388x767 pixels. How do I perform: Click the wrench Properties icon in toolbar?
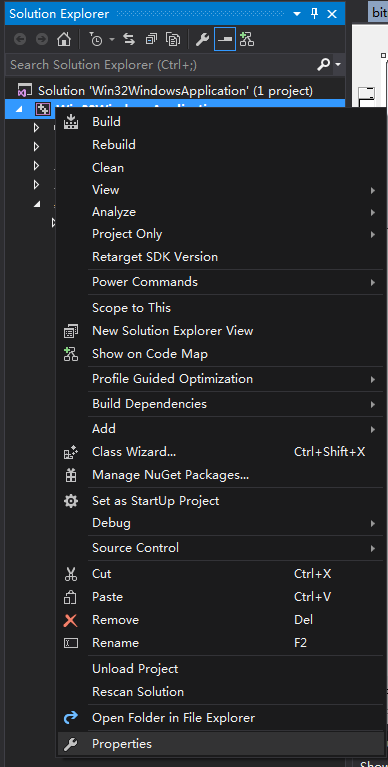[x=202, y=40]
